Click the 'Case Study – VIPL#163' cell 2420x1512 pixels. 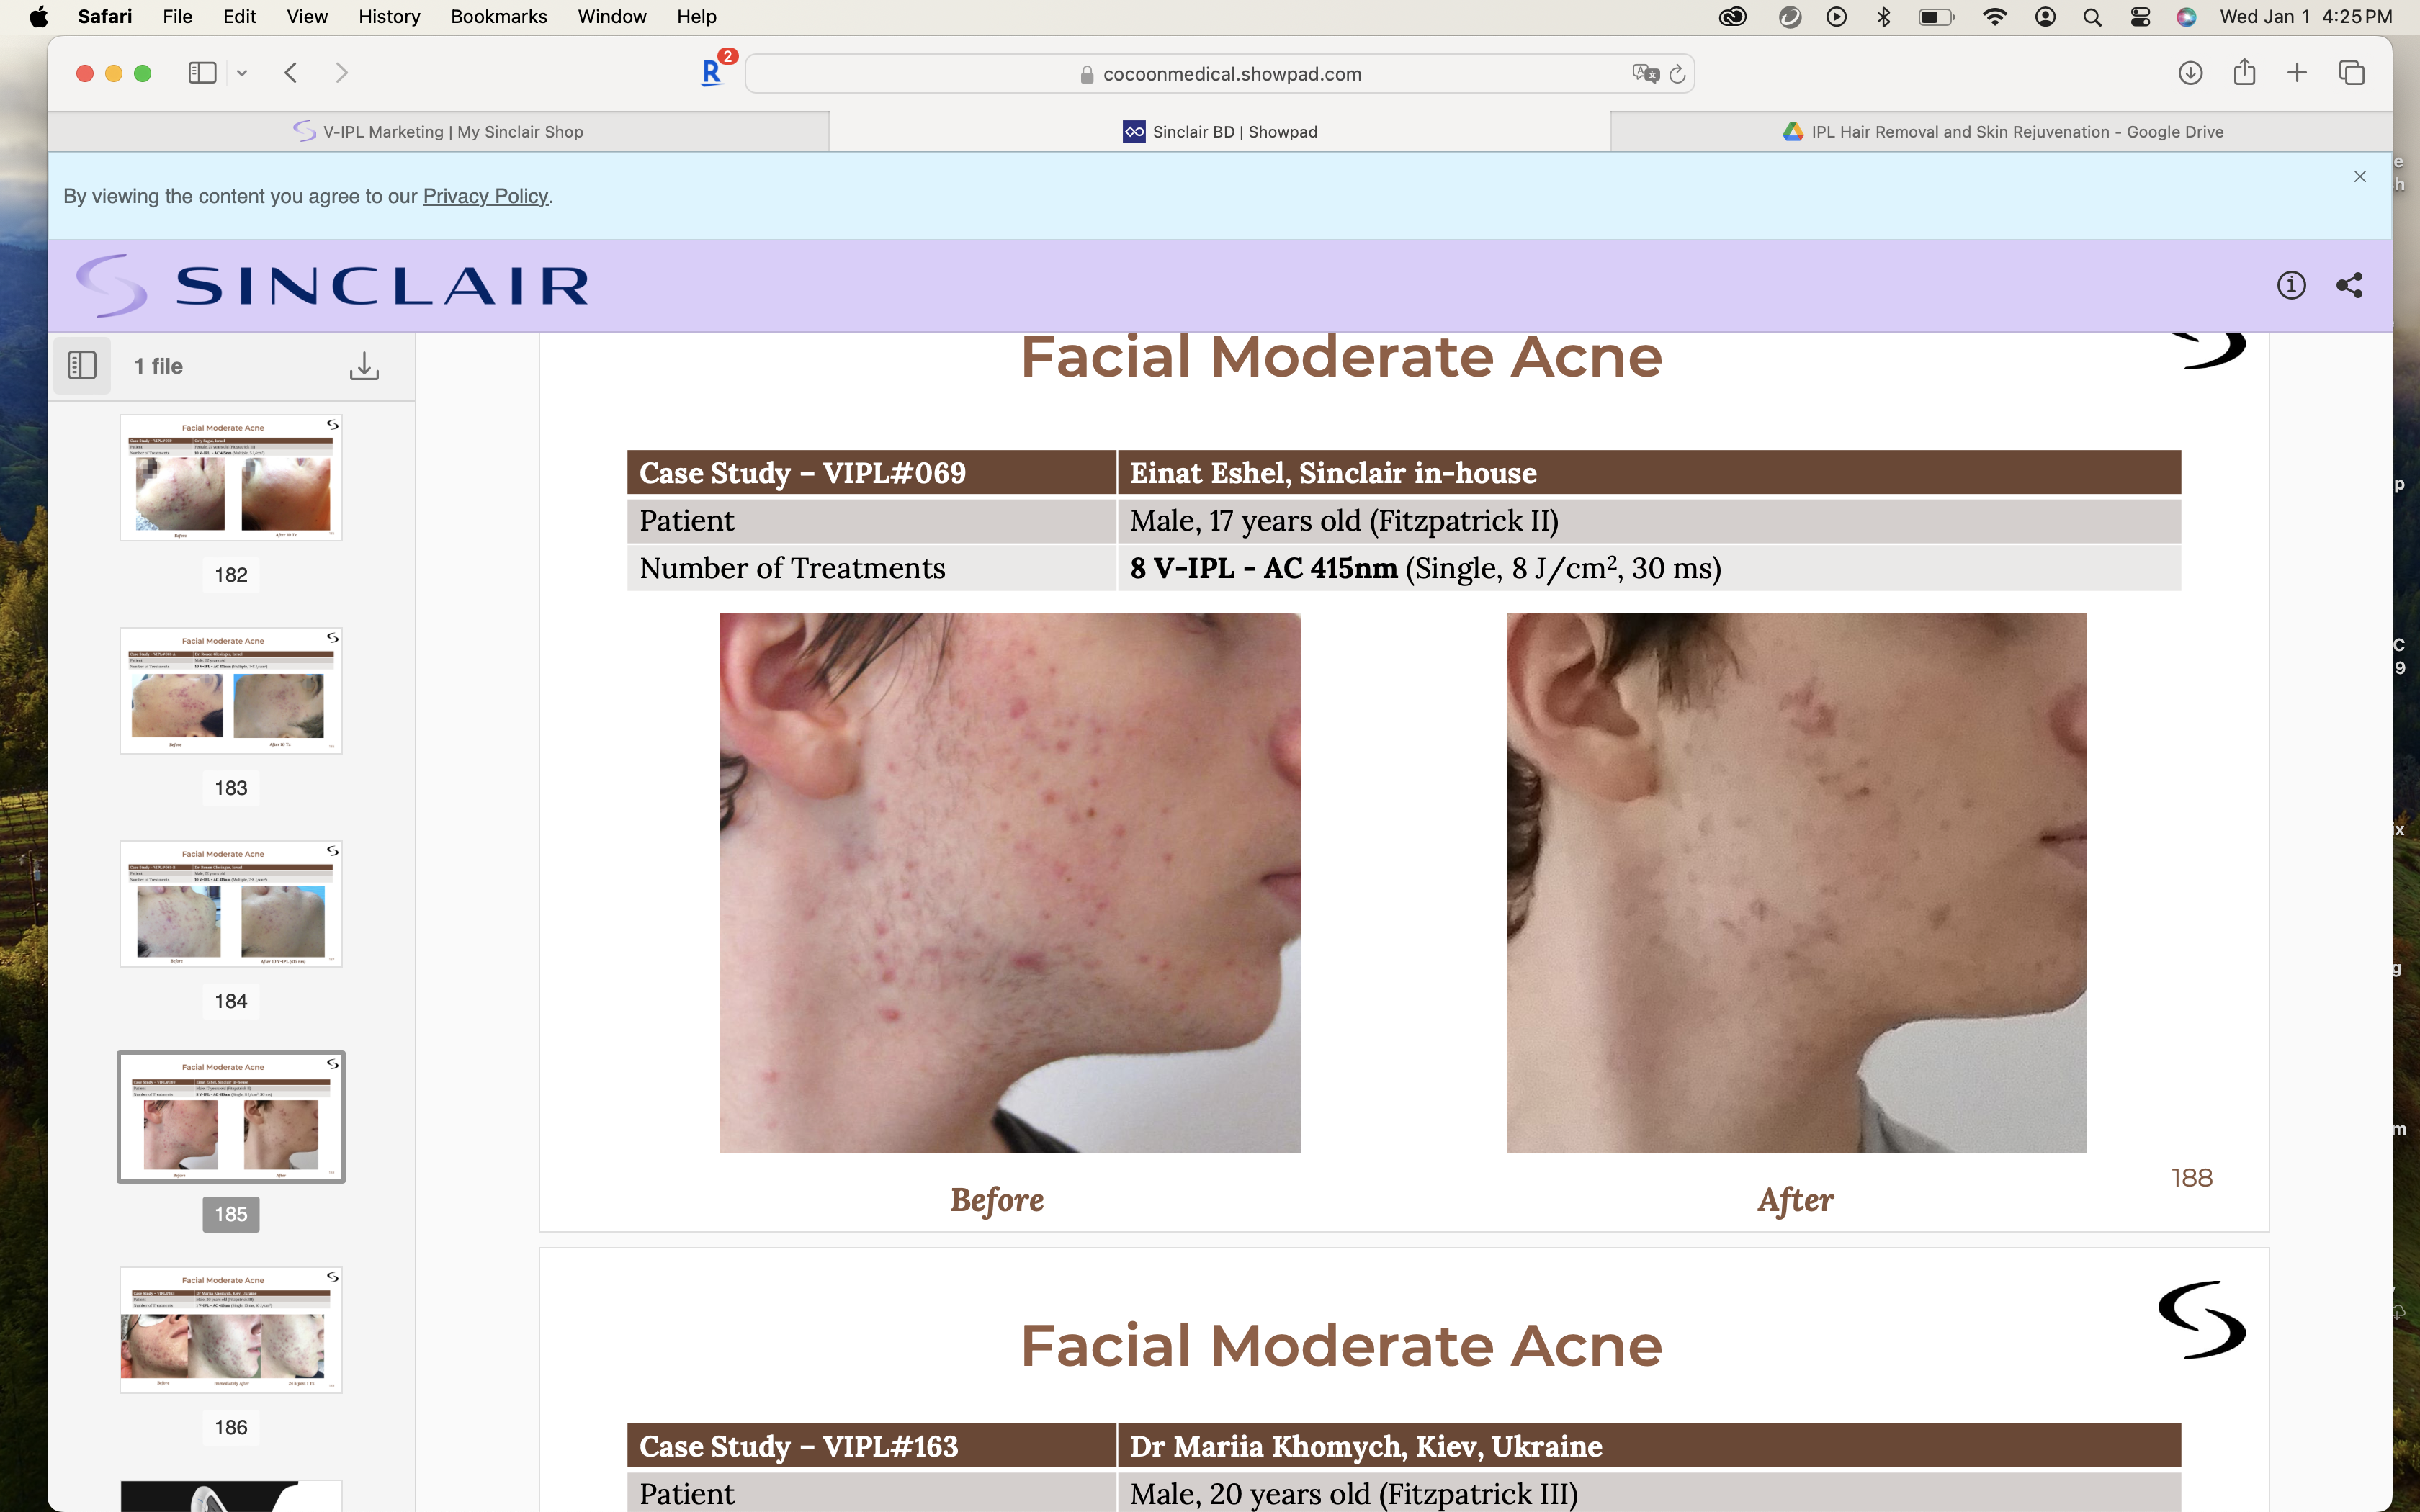click(871, 1446)
